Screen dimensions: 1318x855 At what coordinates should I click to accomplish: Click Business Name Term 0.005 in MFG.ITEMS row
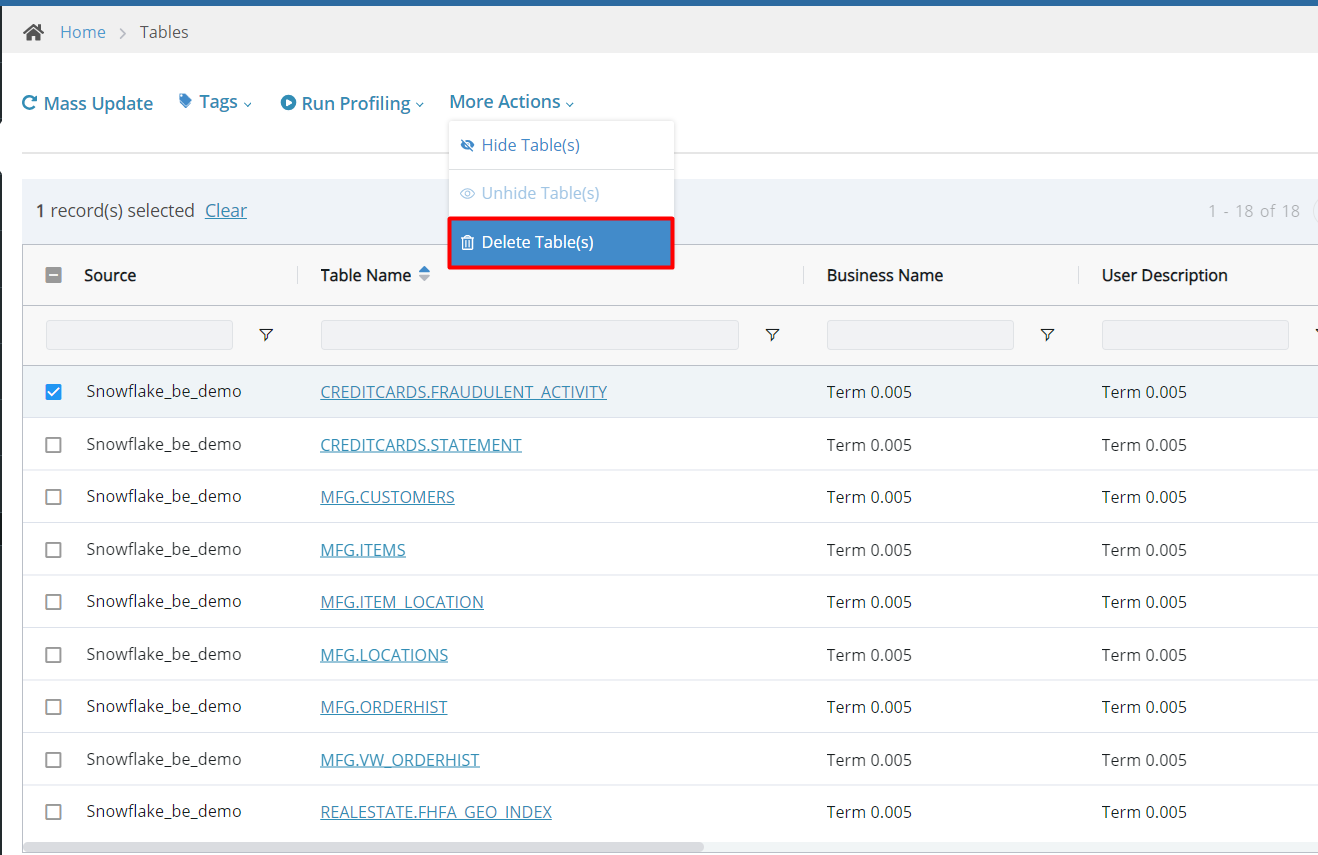click(869, 550)
